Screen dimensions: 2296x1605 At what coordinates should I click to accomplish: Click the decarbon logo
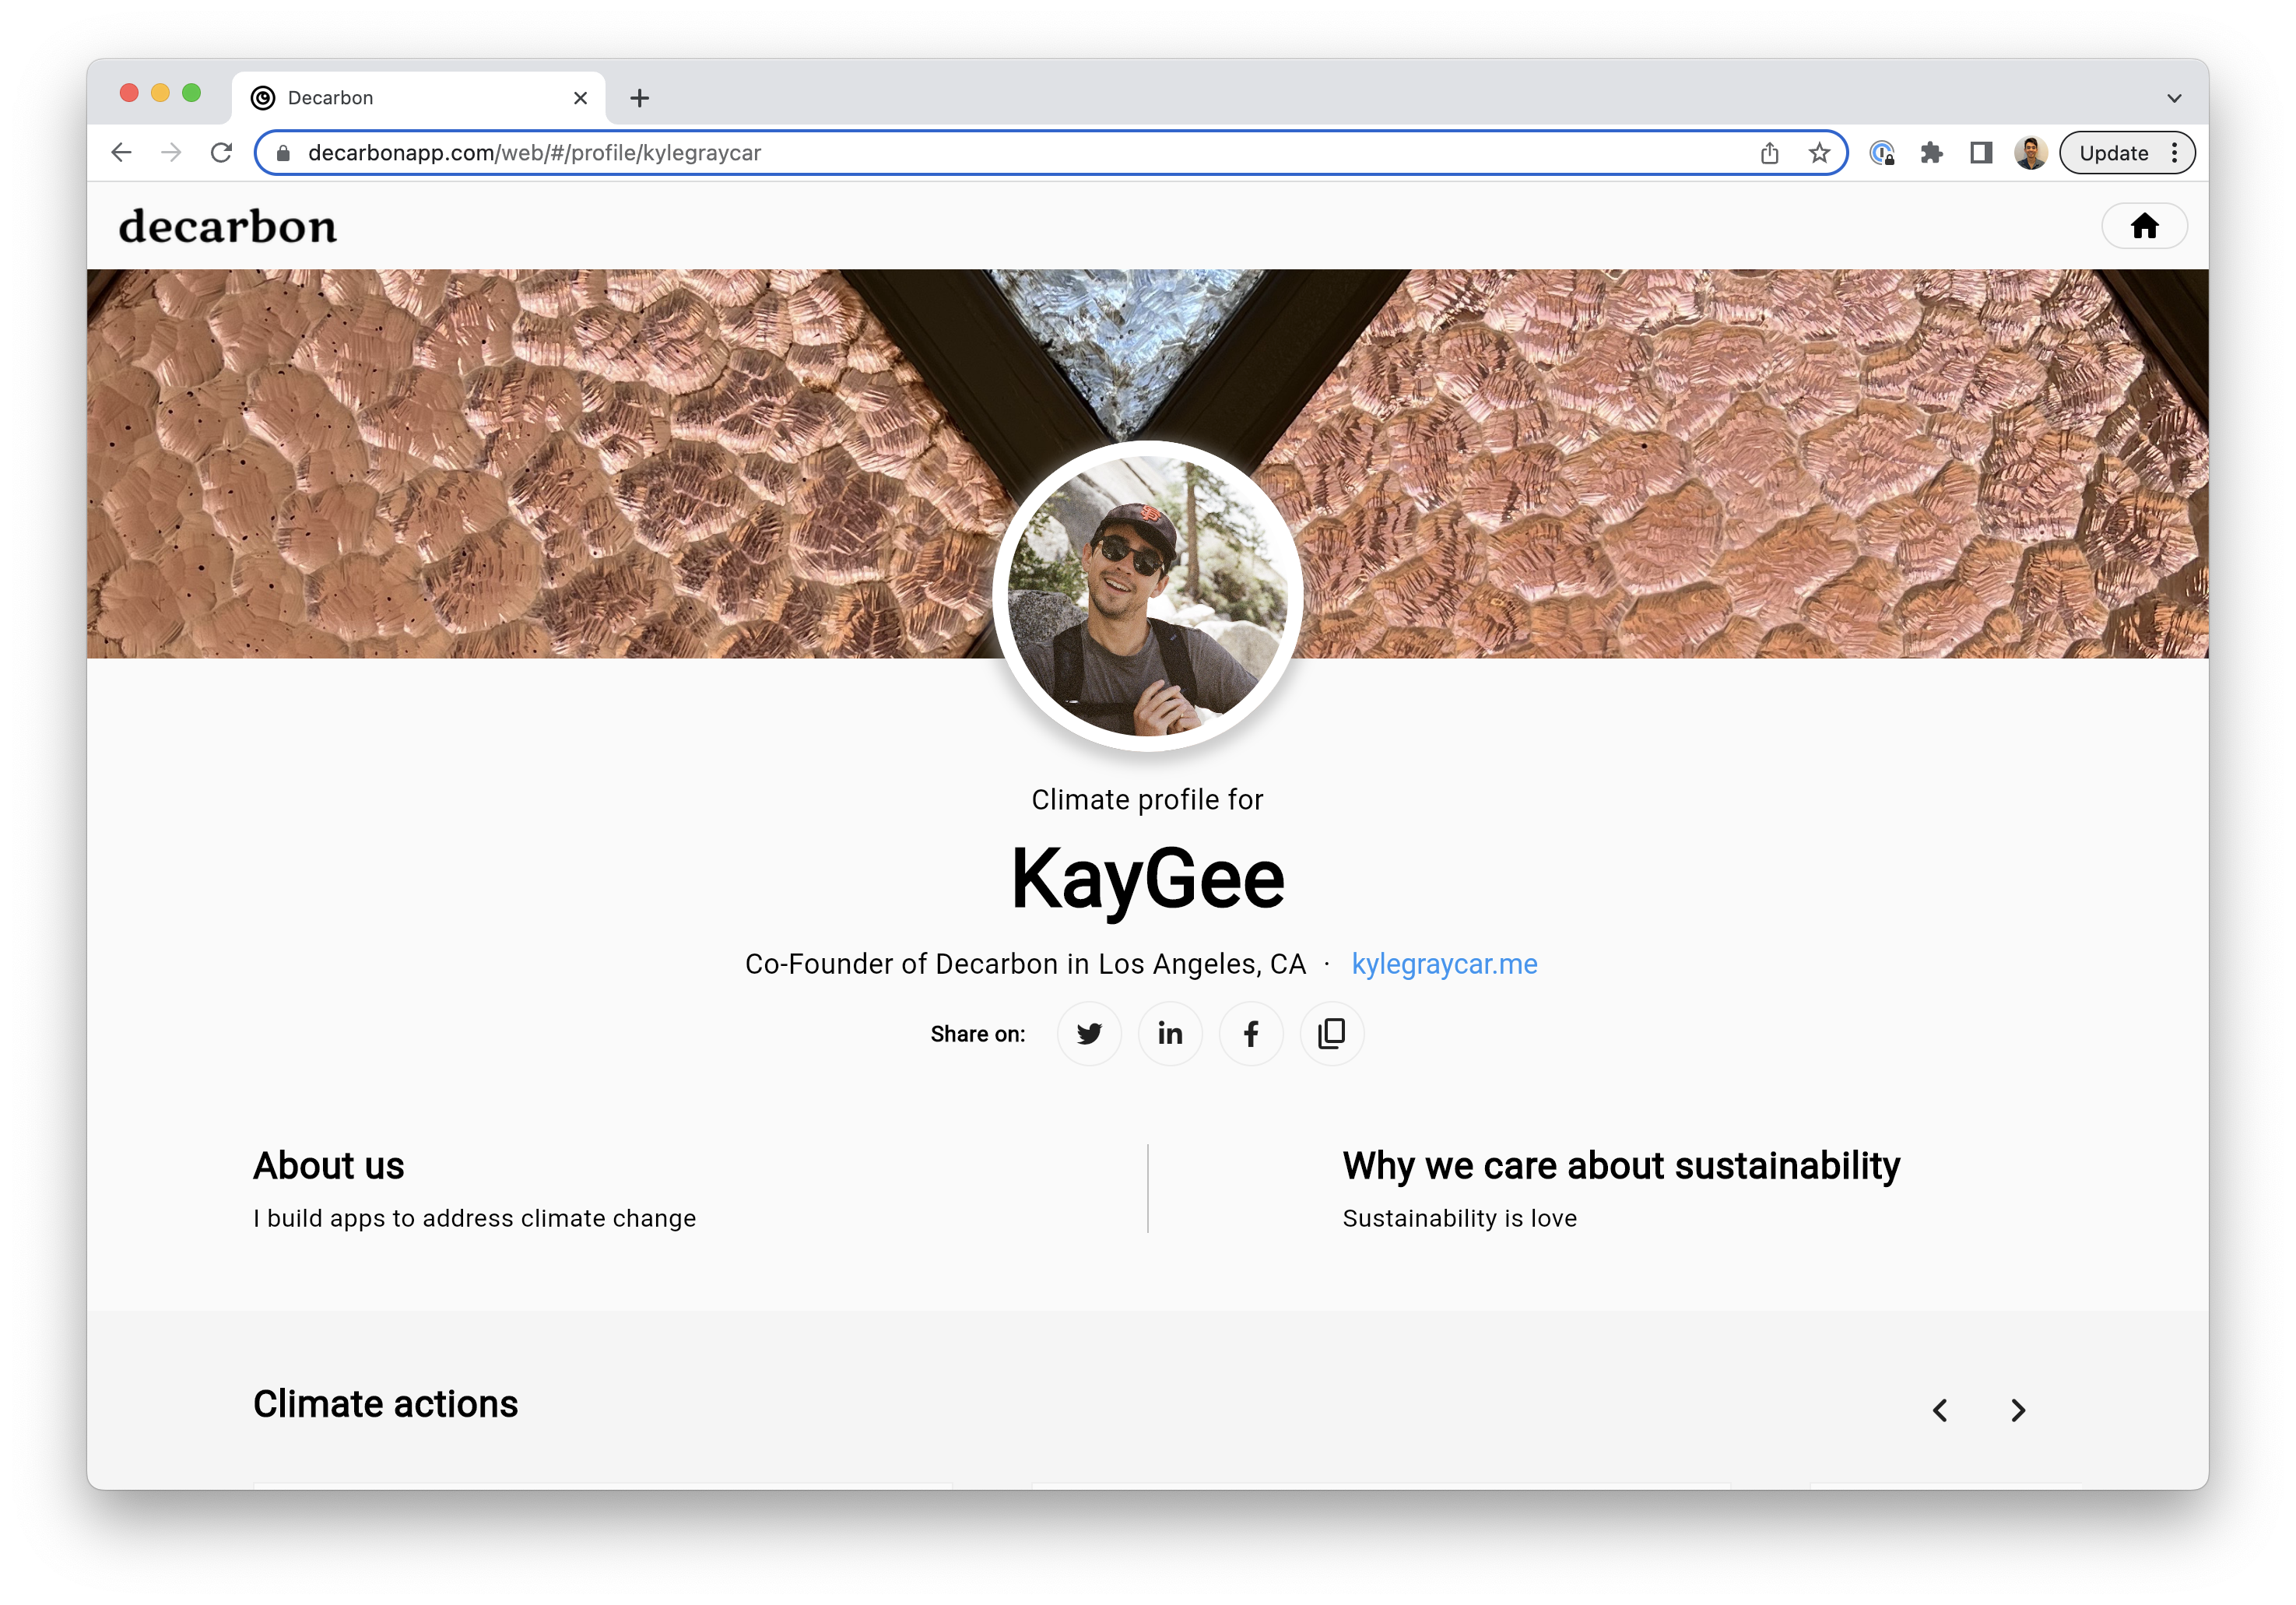228,227
